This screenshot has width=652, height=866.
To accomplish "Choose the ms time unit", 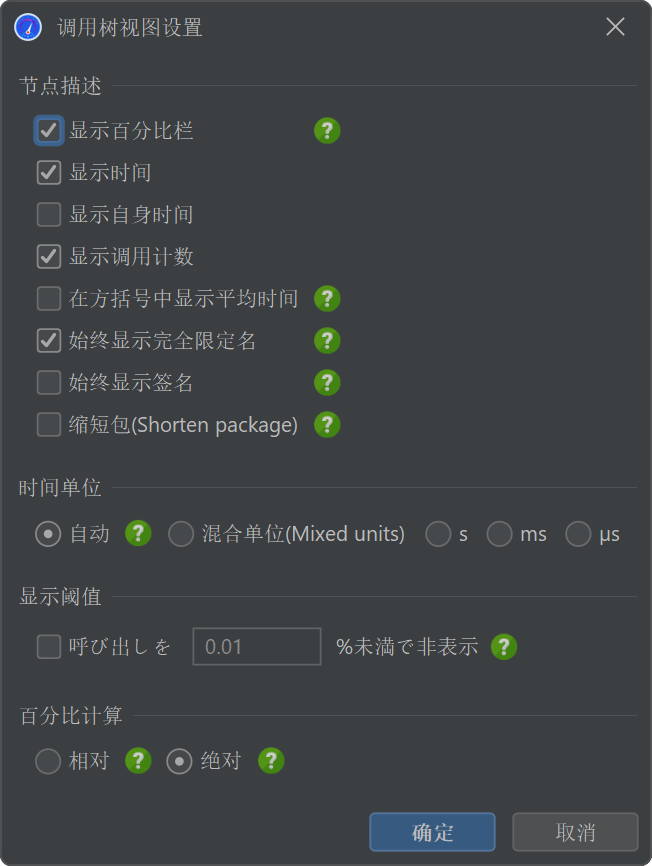I will [x=499, y=534].
